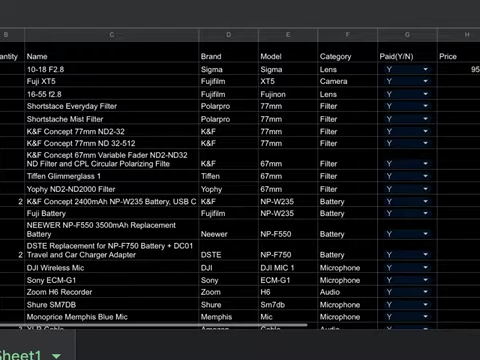
Task: Select the '16-55 f2.8' name cell
Action: (x=112, y=94)
